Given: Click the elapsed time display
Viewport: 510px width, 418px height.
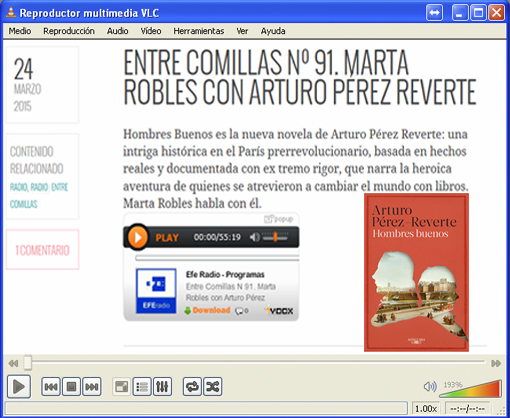Looking at the screenshot, I should click(467, 408).
